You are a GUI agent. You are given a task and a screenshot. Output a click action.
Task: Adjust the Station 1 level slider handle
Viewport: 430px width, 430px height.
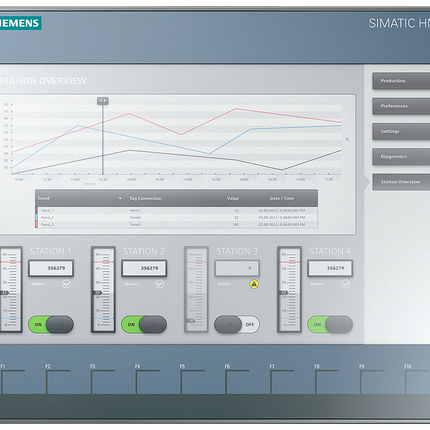pyautogui.click(x=4, y=293)
